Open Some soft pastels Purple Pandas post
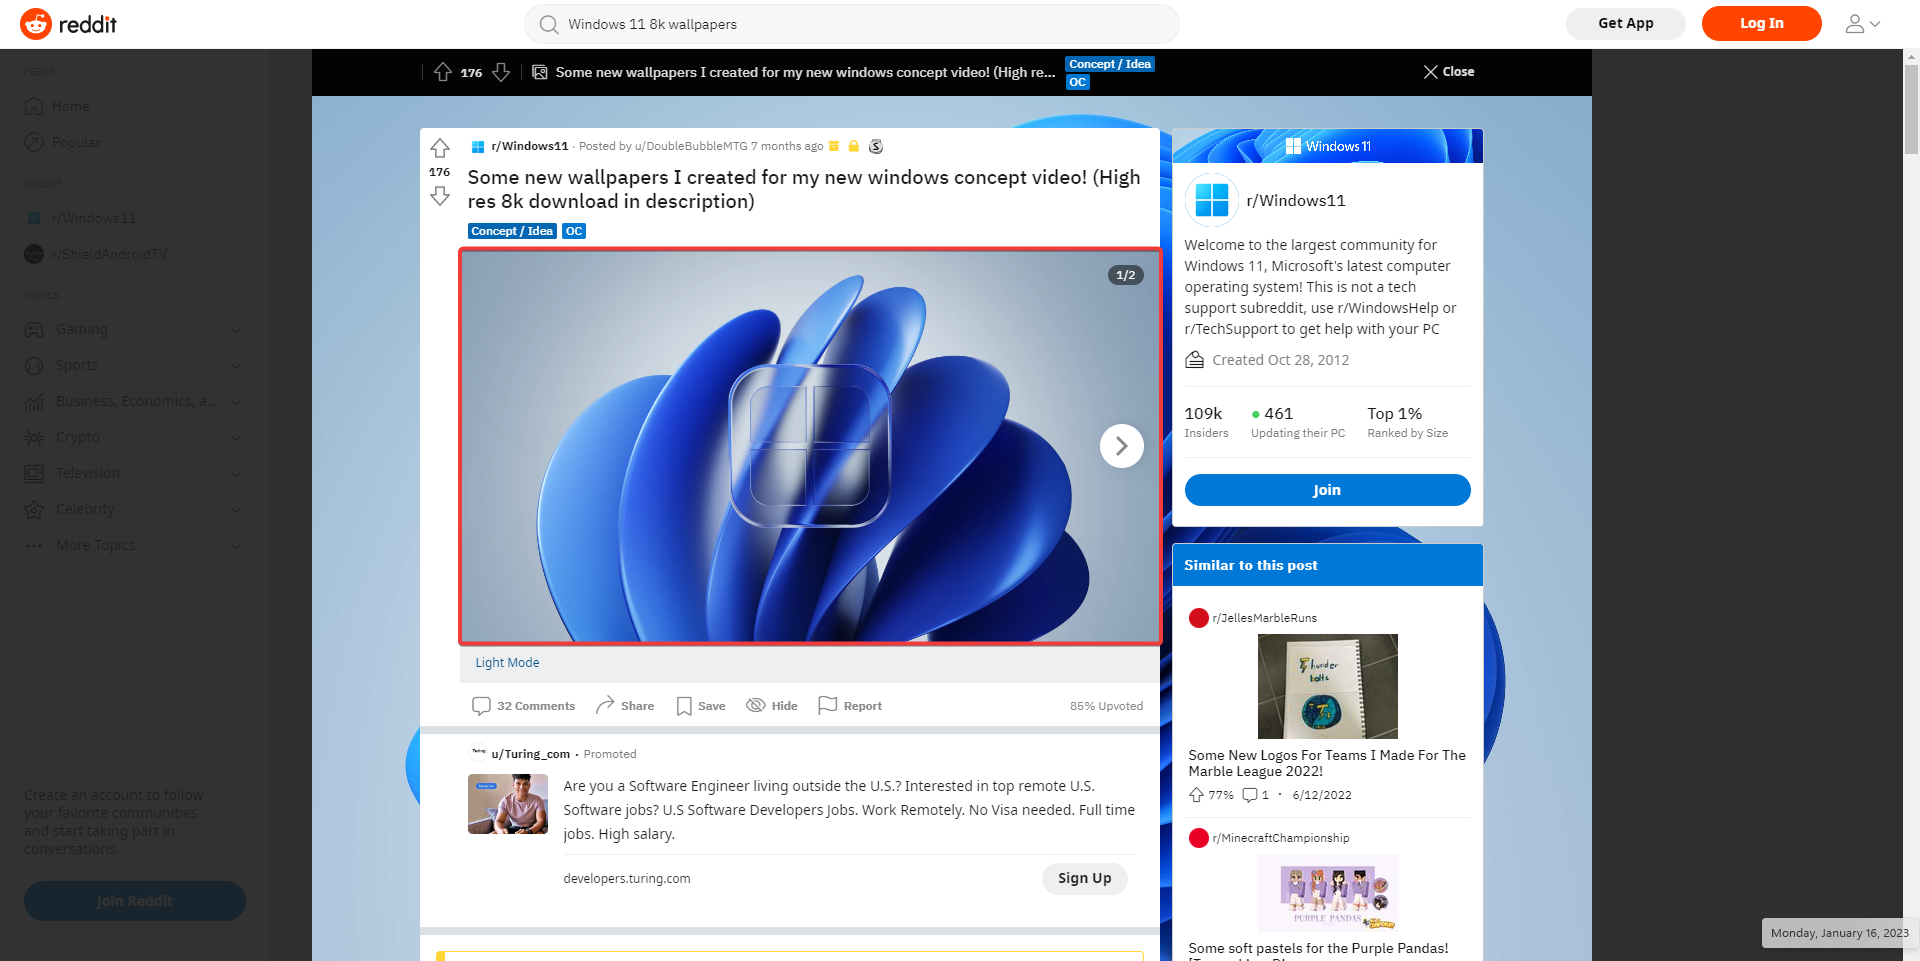1920x961 pixels. point(1318,949)
